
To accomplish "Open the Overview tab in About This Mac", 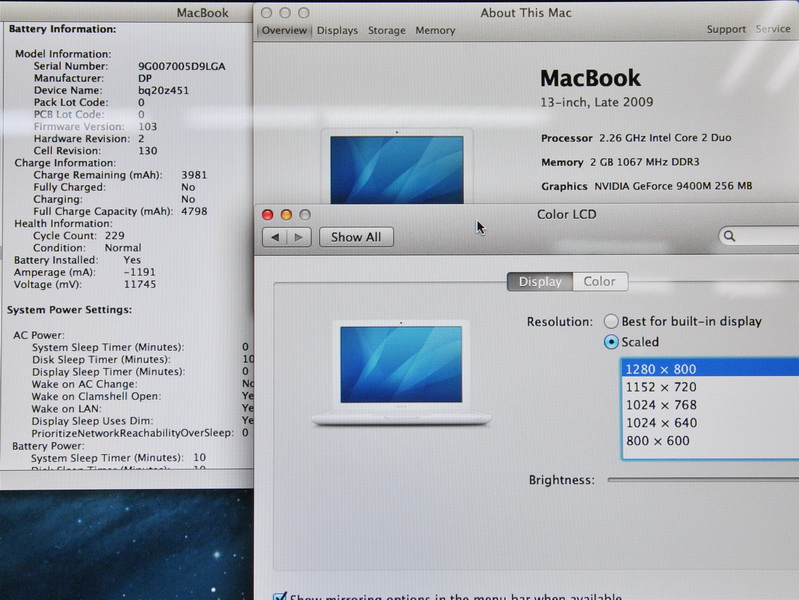I will click(284, 31).
